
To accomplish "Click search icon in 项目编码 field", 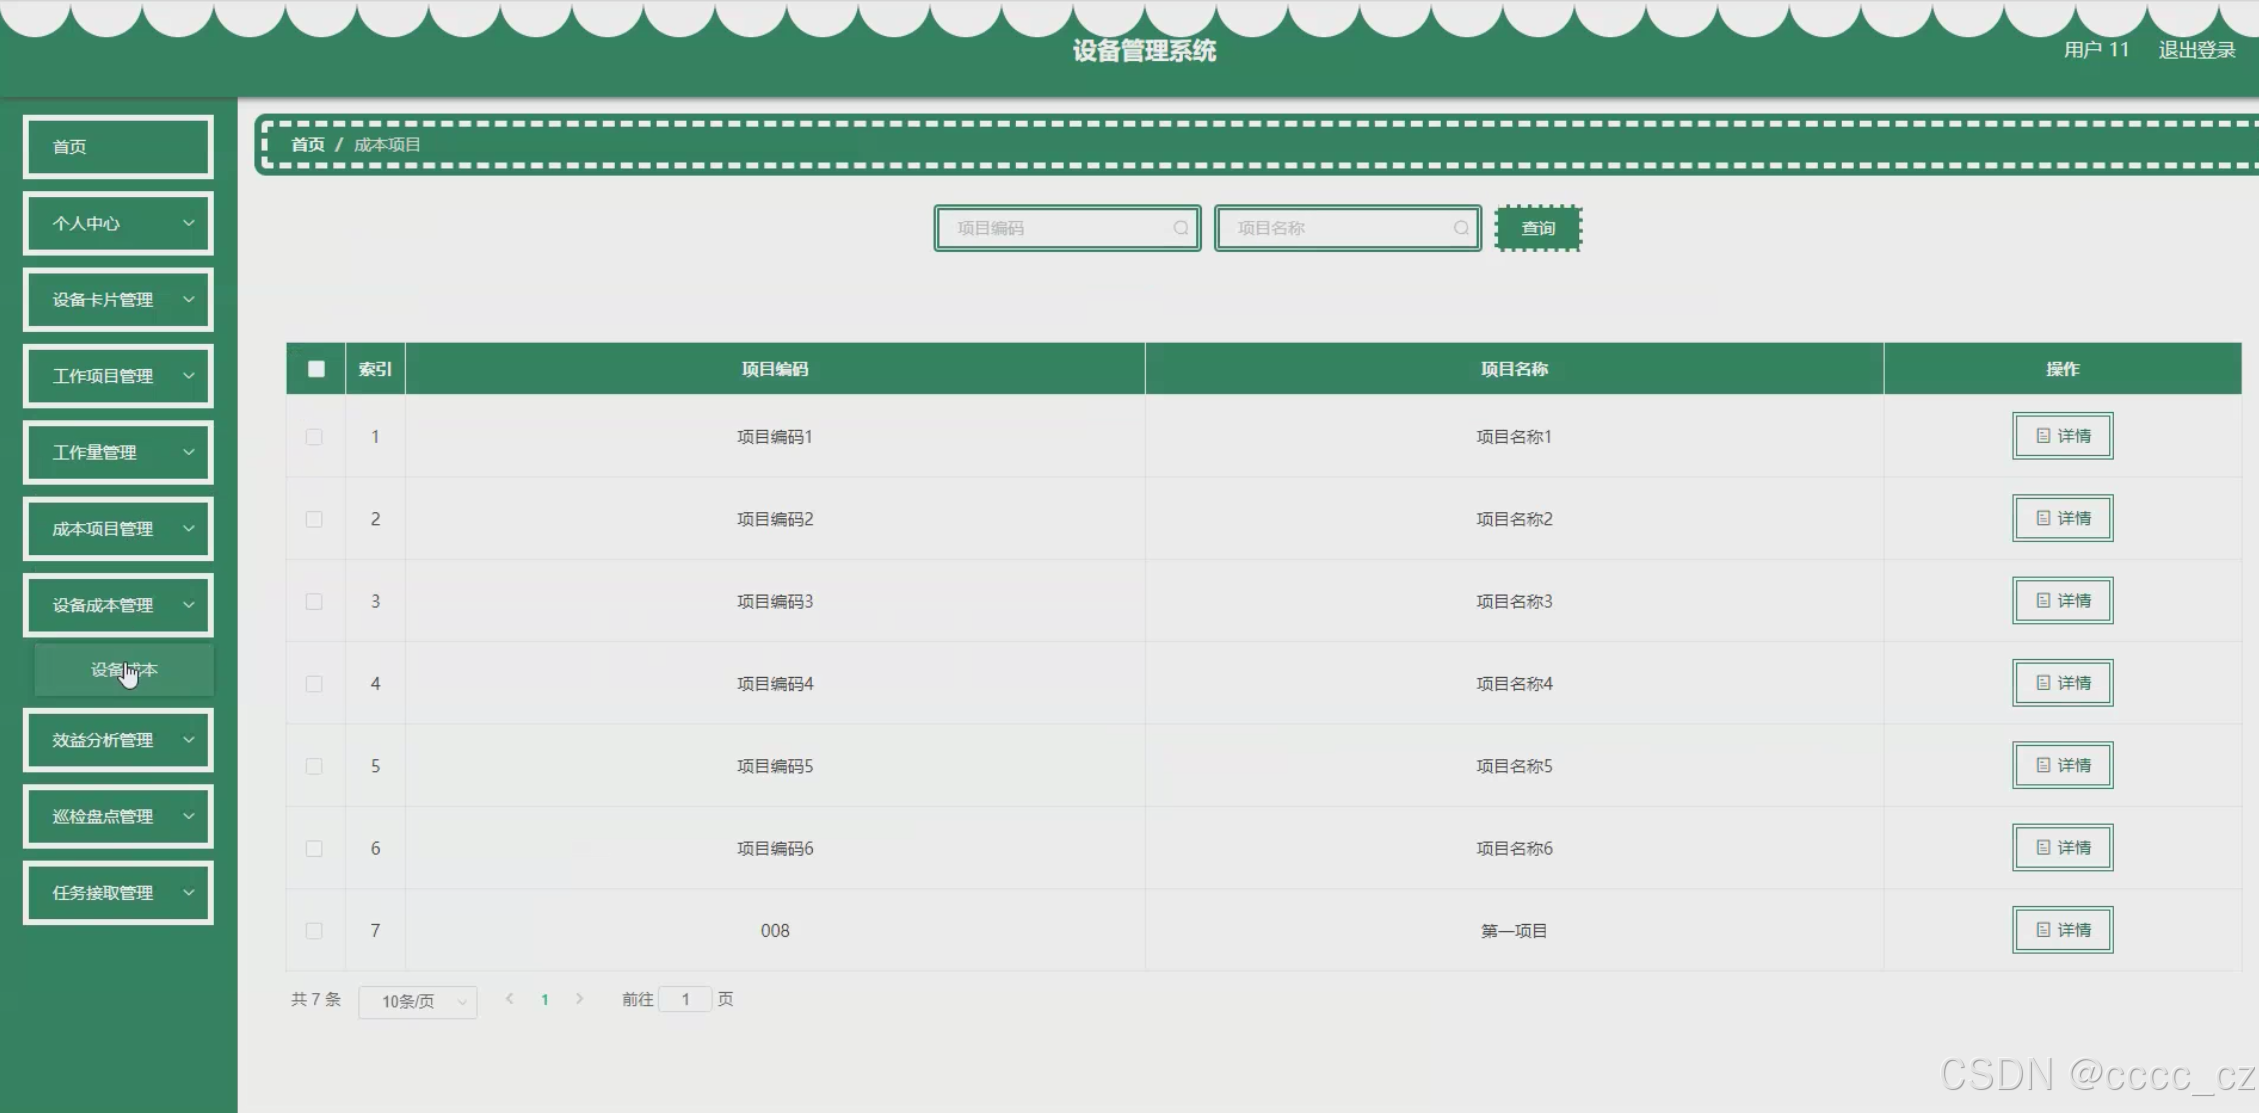I will click(1180, 228).
